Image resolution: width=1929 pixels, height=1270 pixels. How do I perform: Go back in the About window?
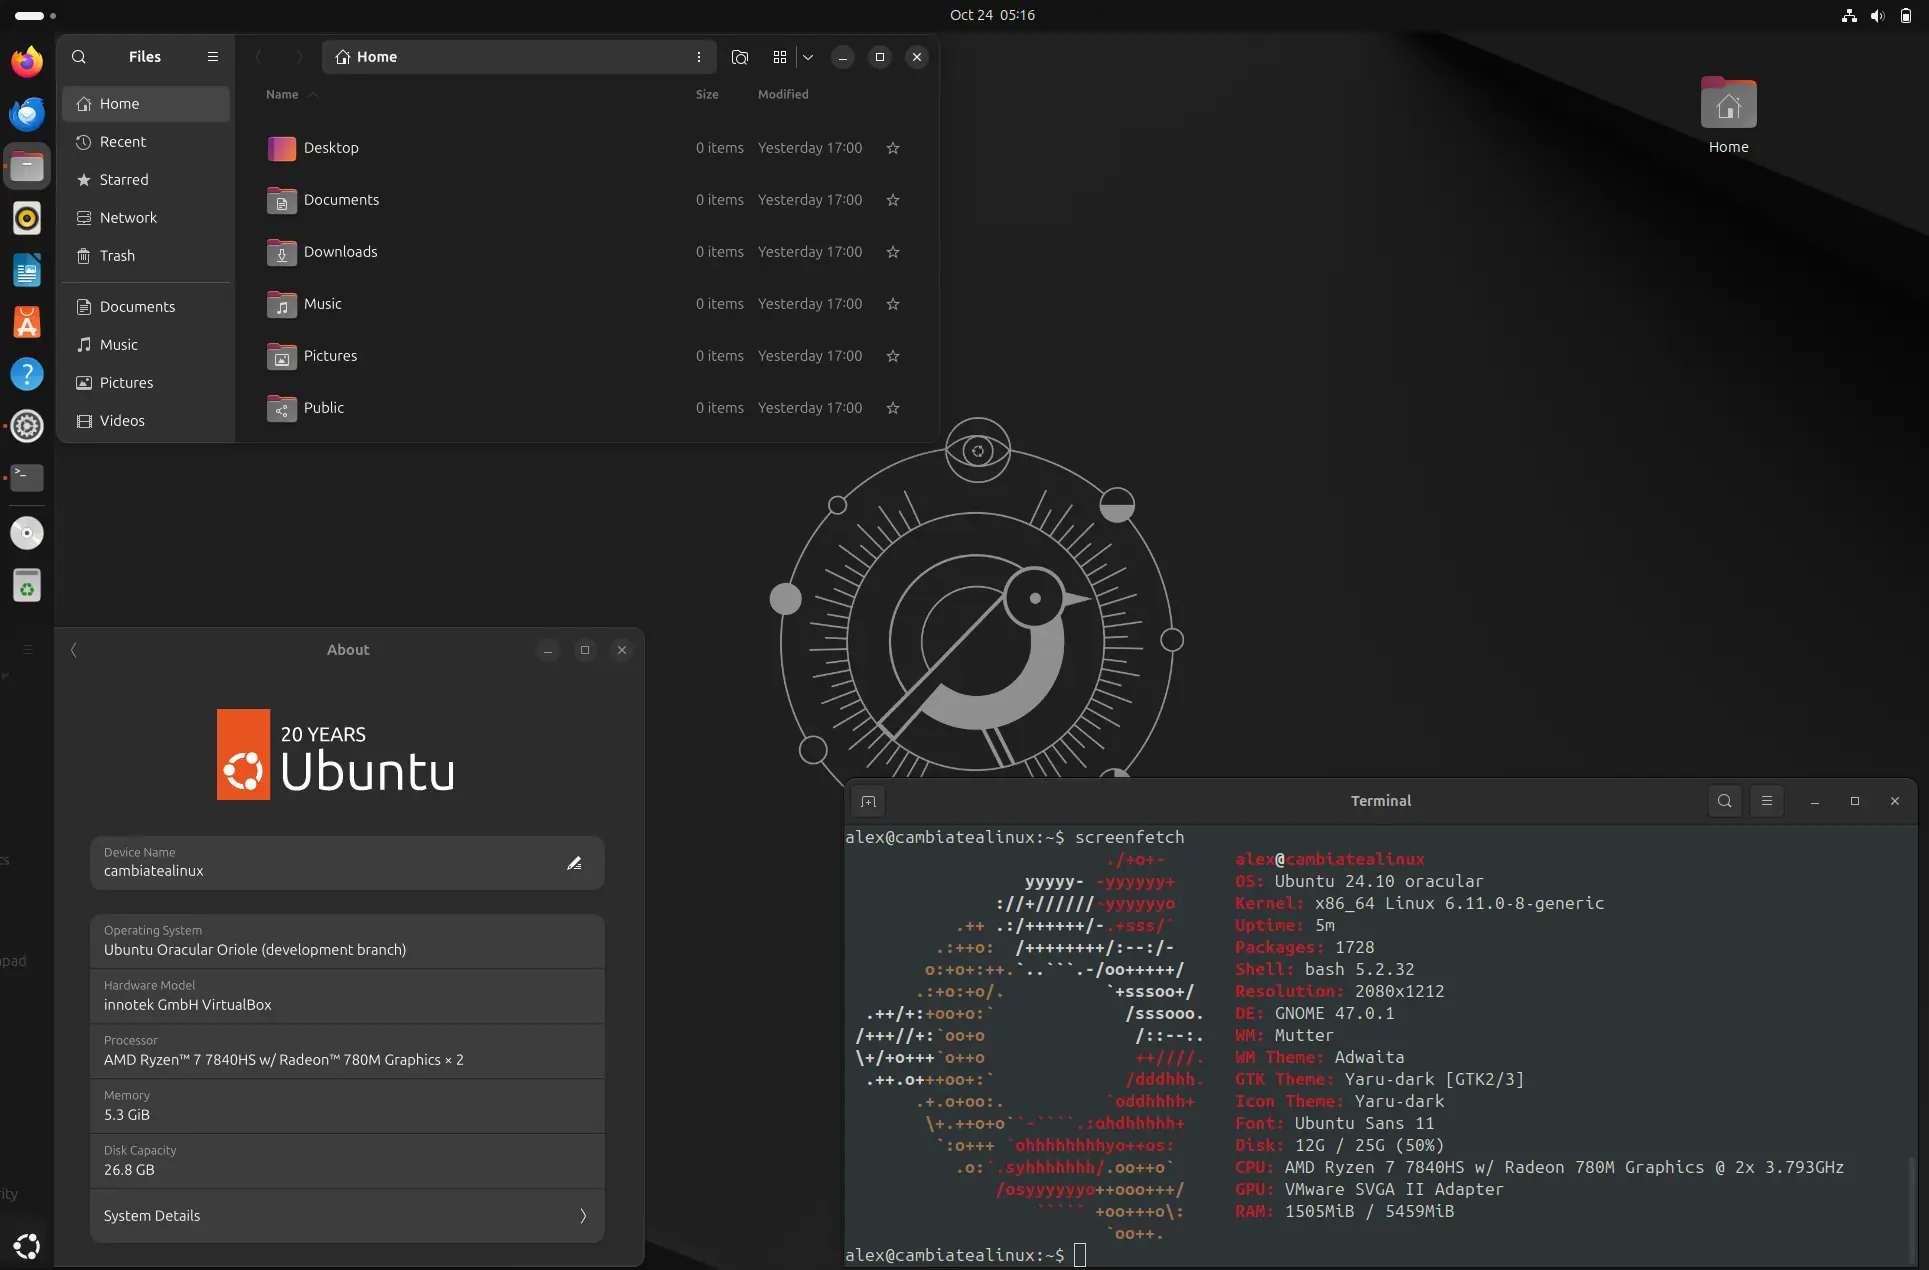[x=74, y=650]
